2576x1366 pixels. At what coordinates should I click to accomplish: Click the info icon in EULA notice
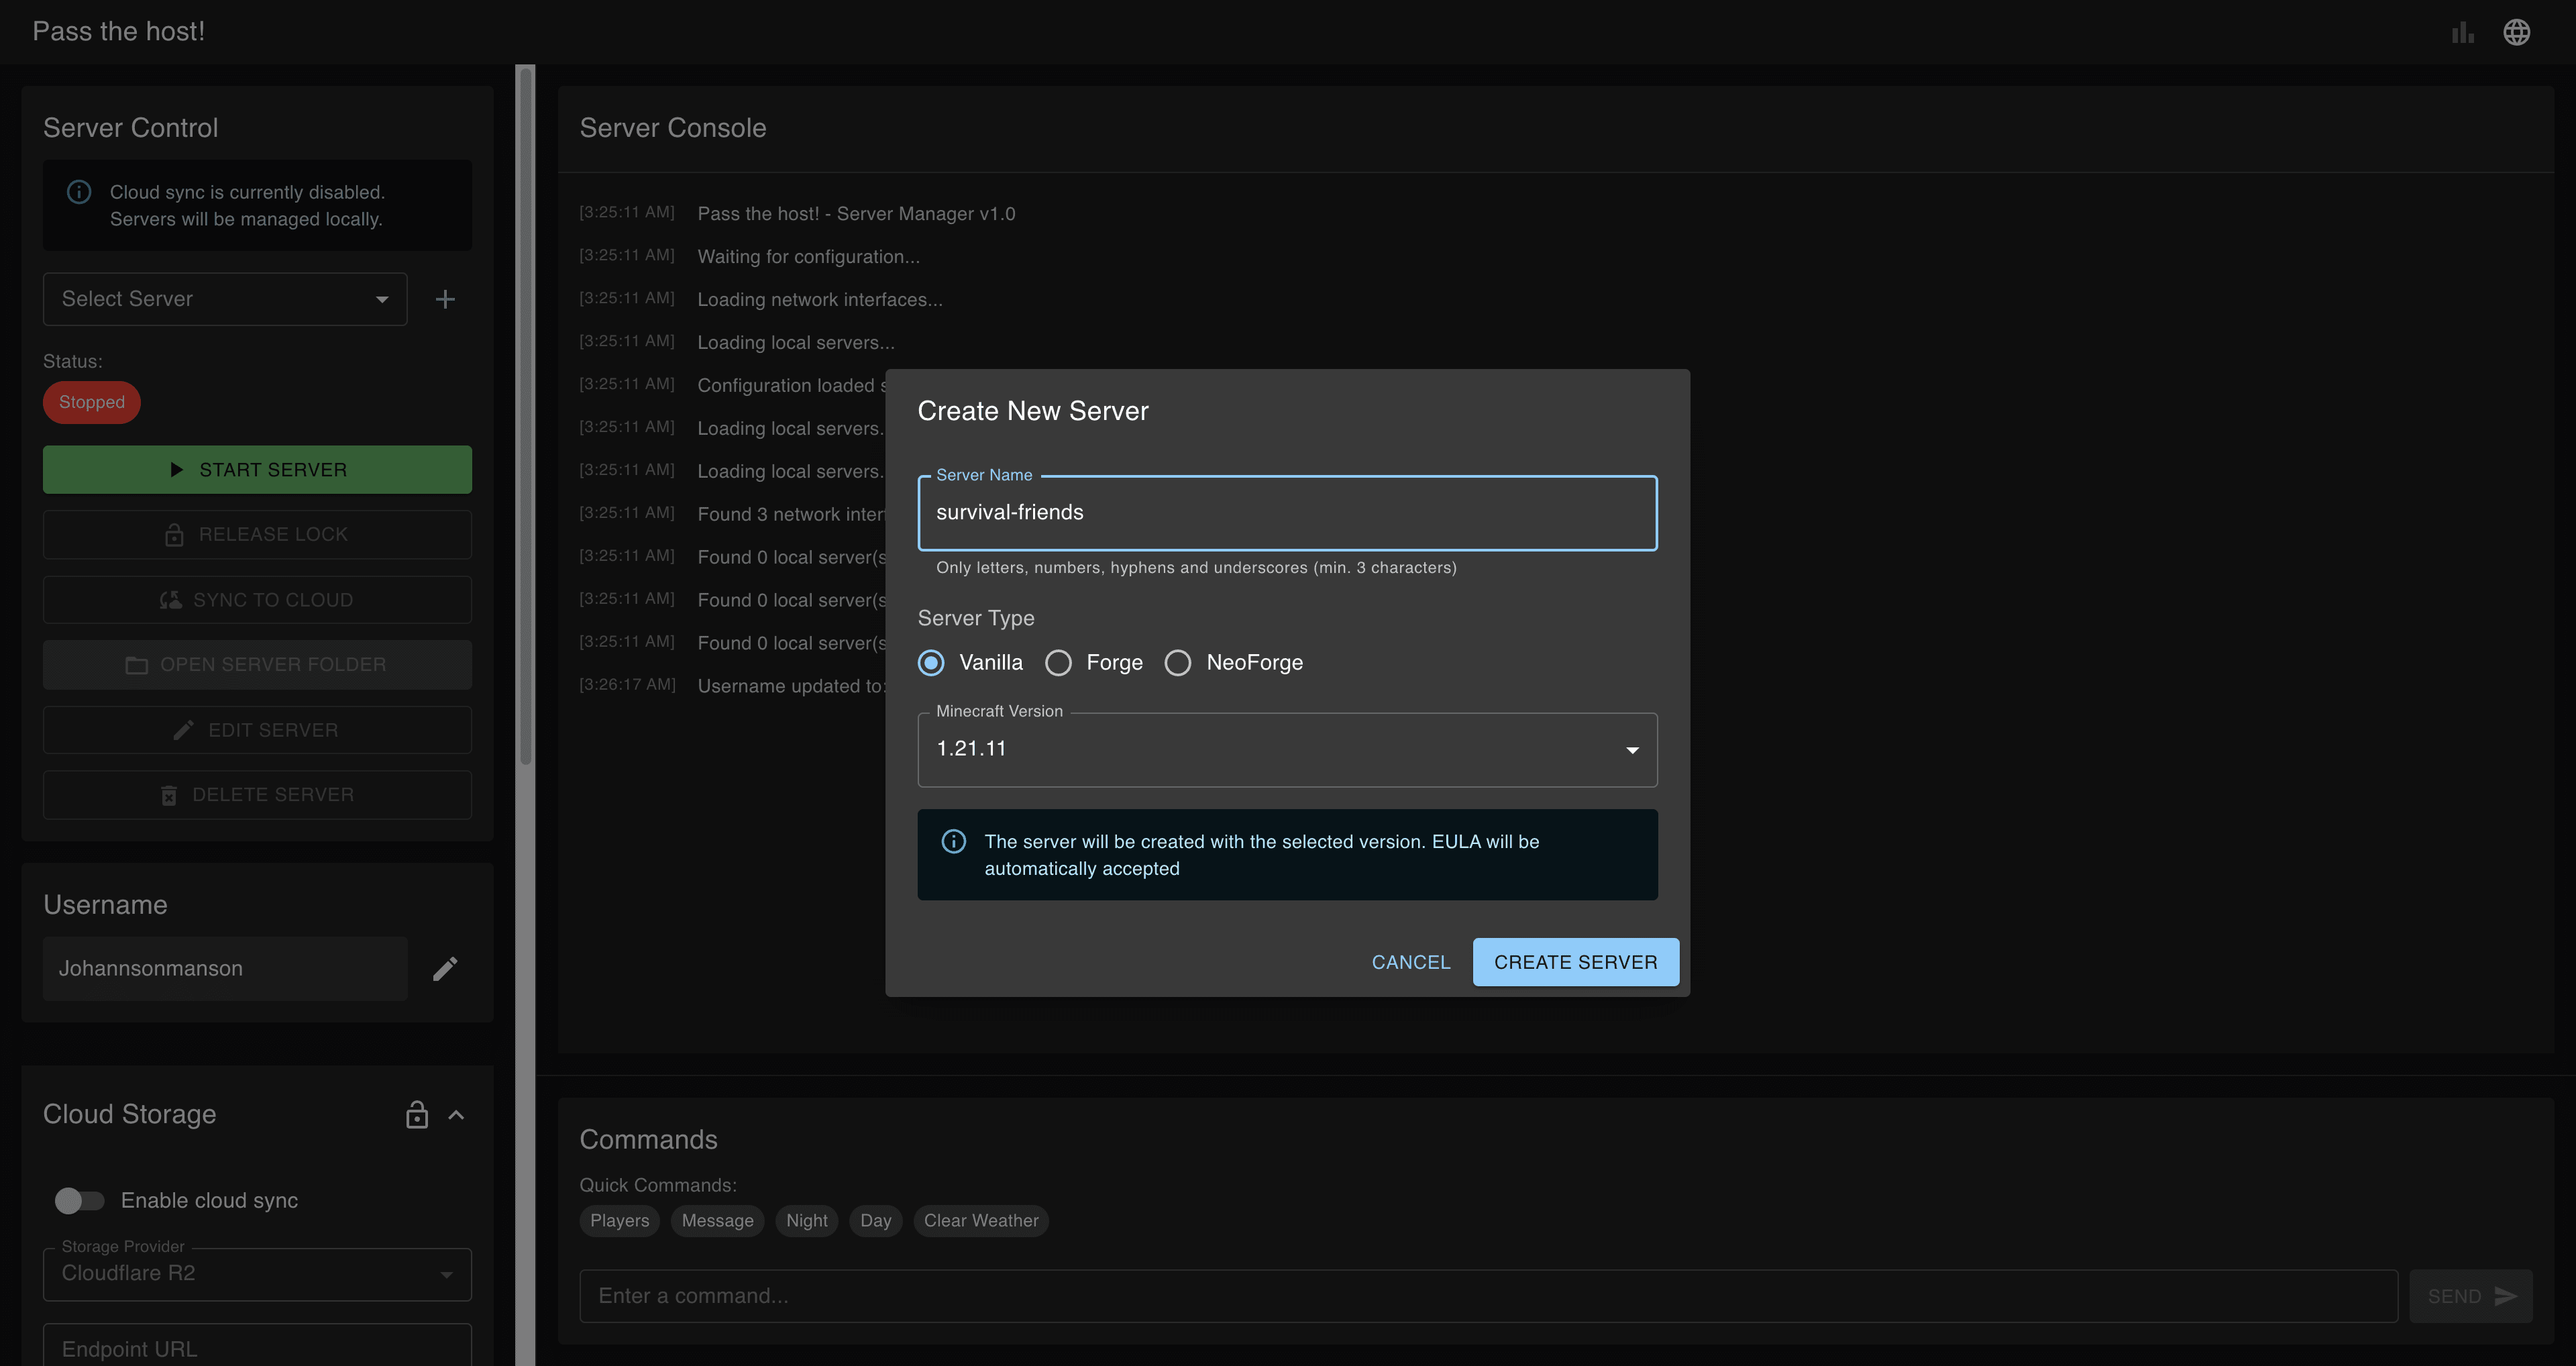point(954,841)
